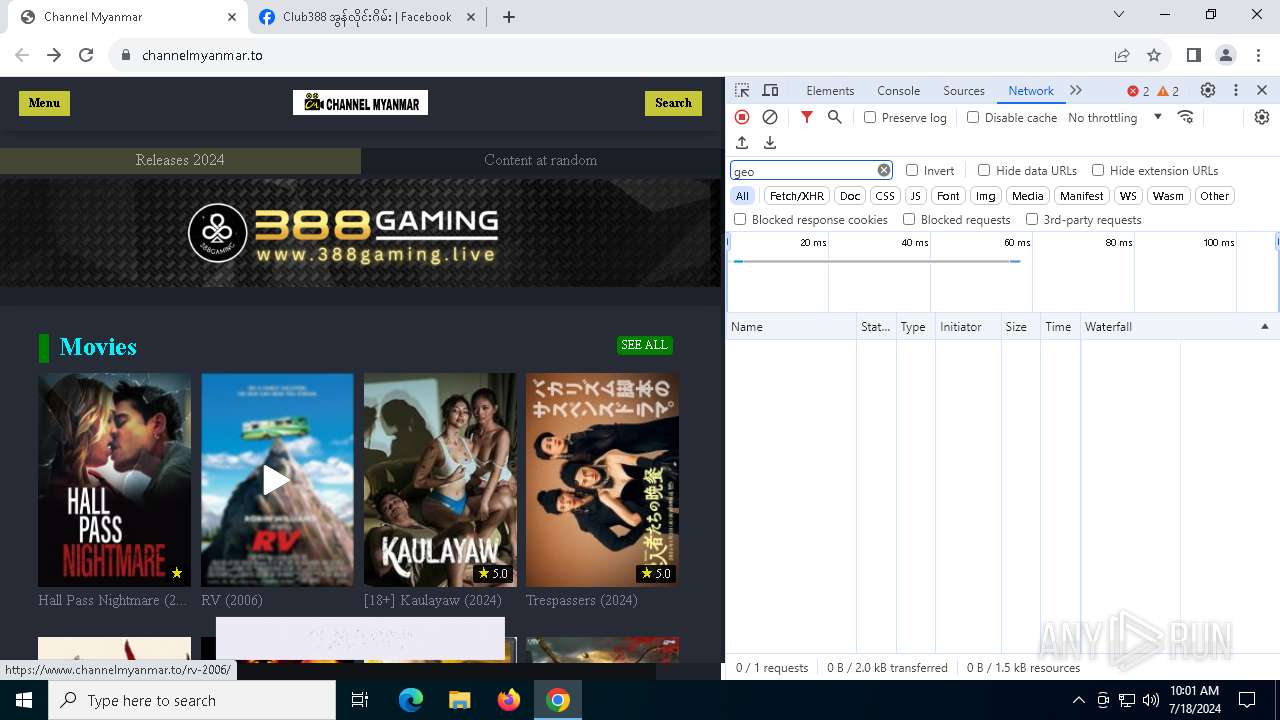Share this page from address bar

coord(1122,55)
